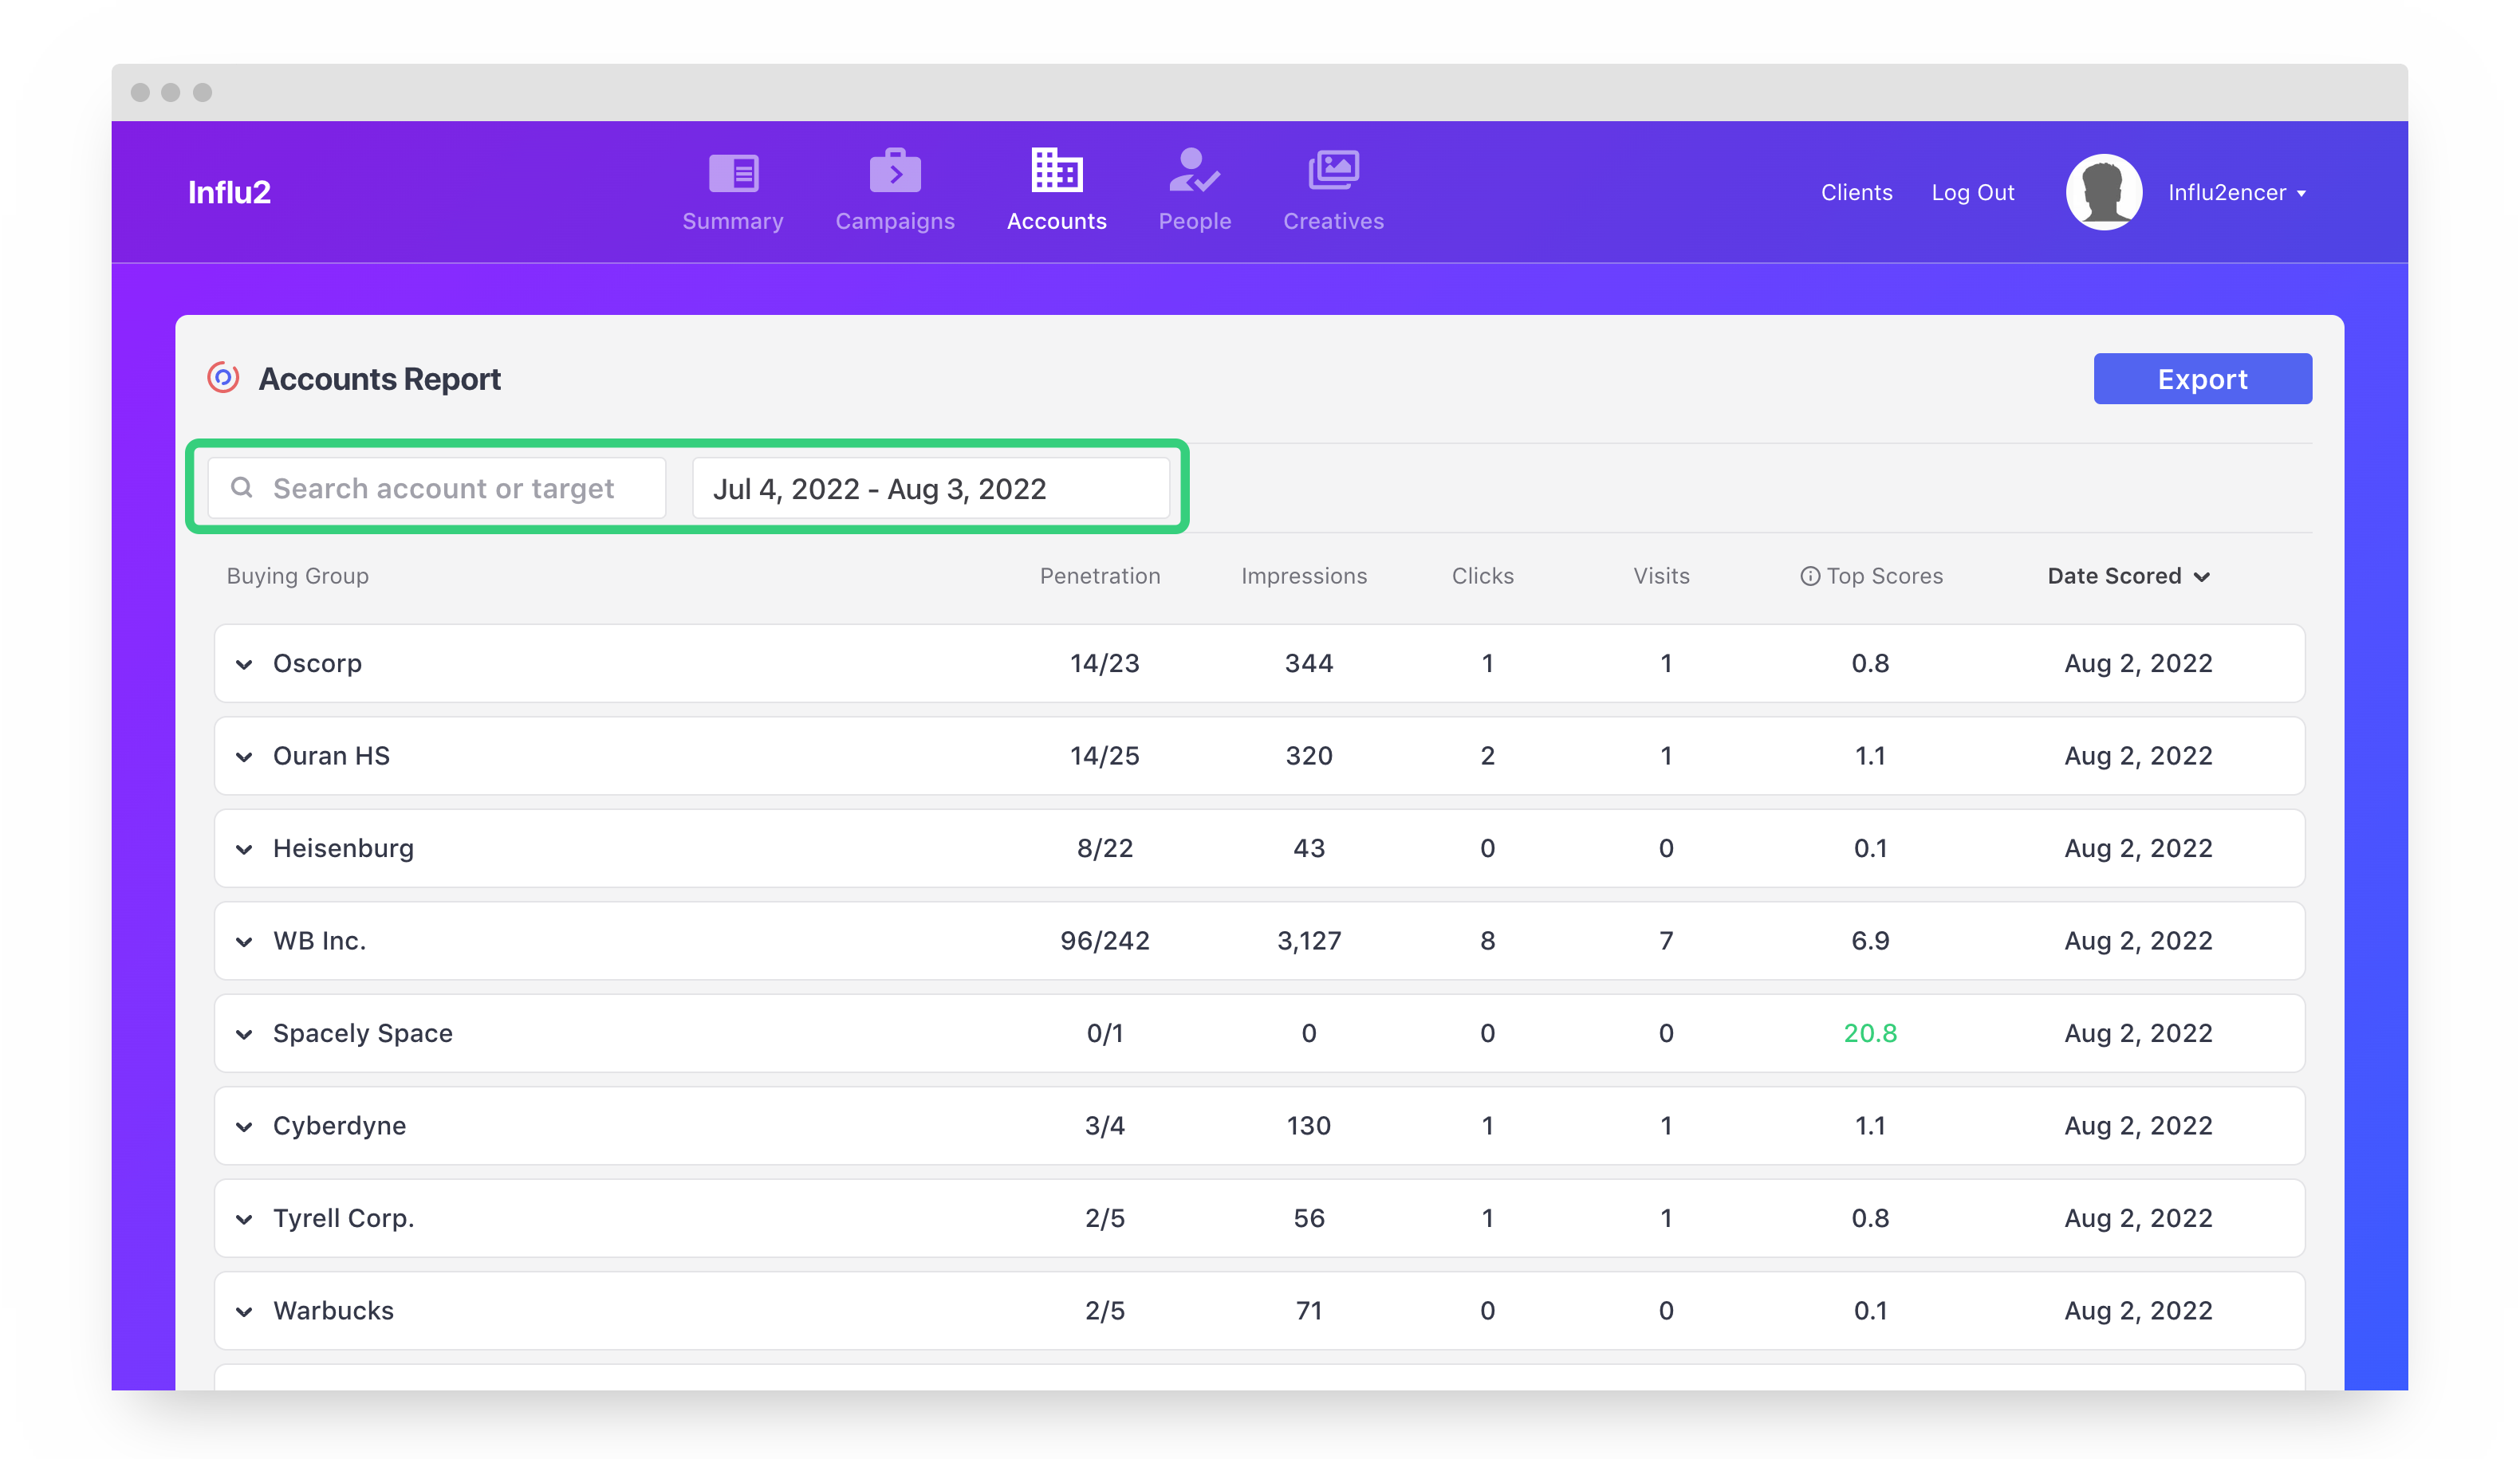This screenshot has width=2520, height=1459.
Task: Click the Top Scores info icon
Action: 1809,576
